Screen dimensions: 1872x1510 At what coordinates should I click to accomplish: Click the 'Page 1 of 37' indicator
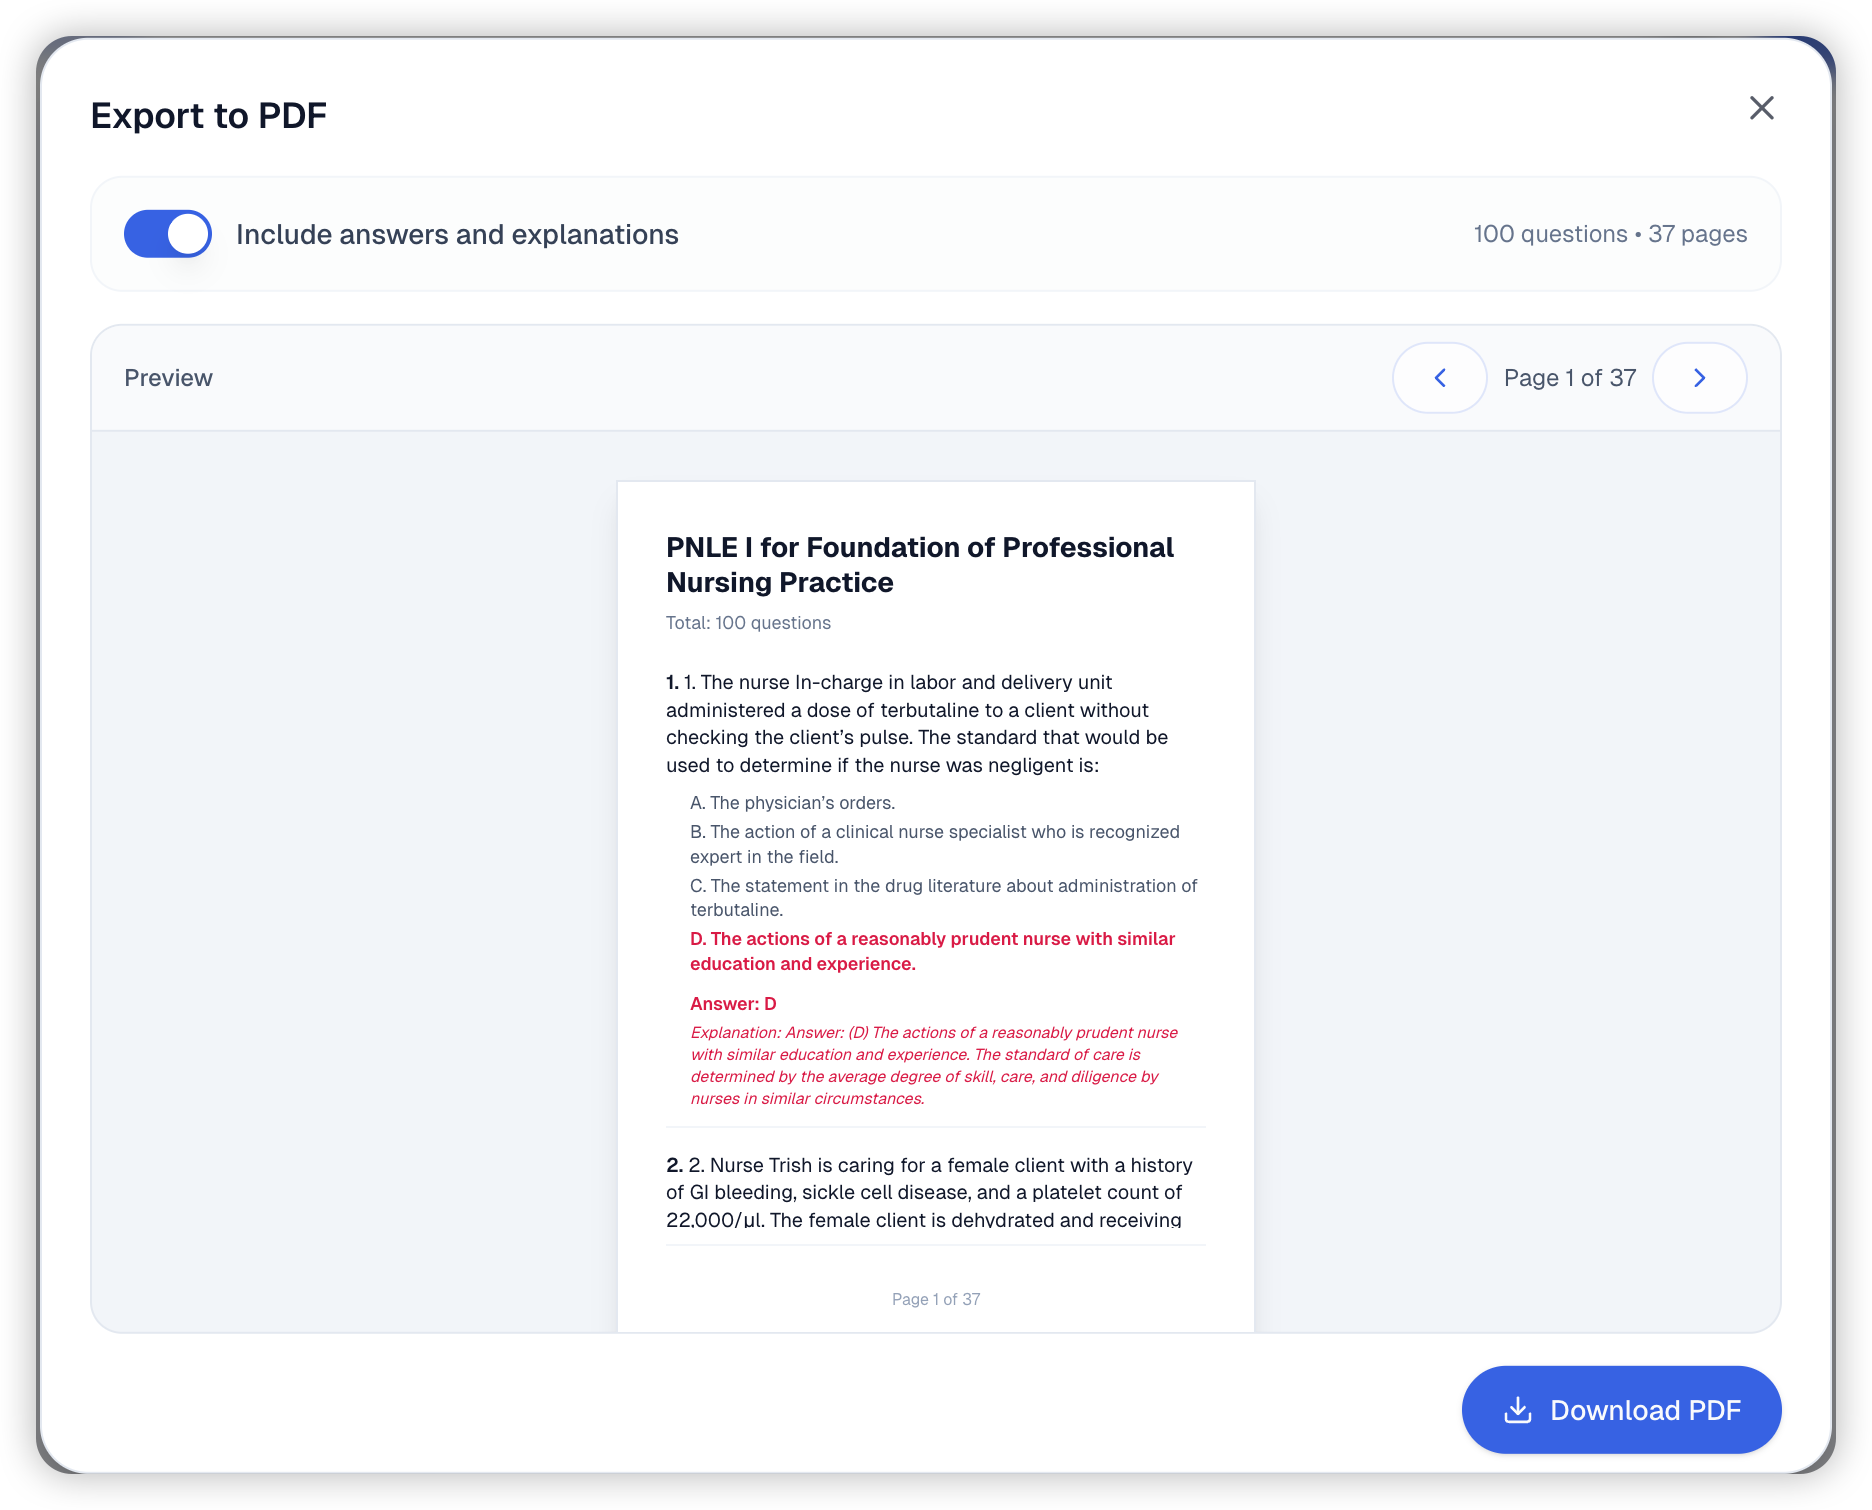coord(1569,378)
